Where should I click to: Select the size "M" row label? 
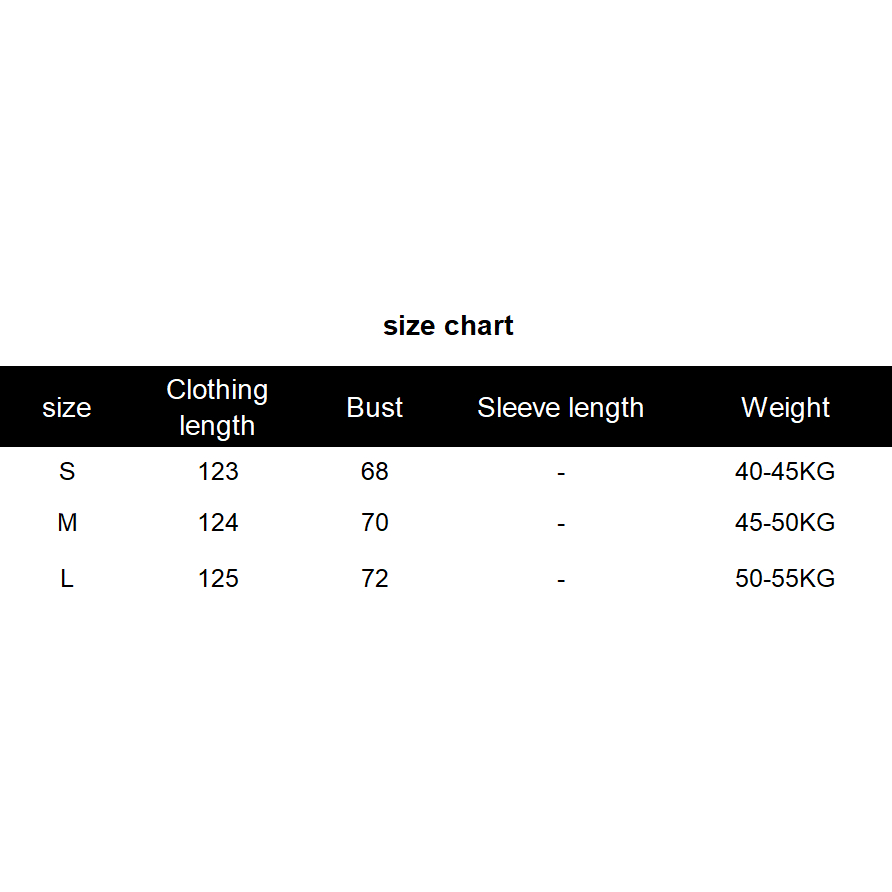67,523
